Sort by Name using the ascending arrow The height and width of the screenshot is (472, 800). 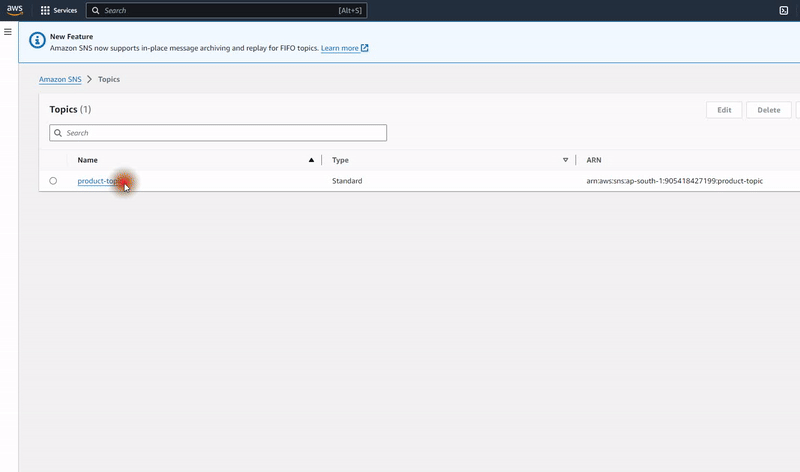coord(311,160)
